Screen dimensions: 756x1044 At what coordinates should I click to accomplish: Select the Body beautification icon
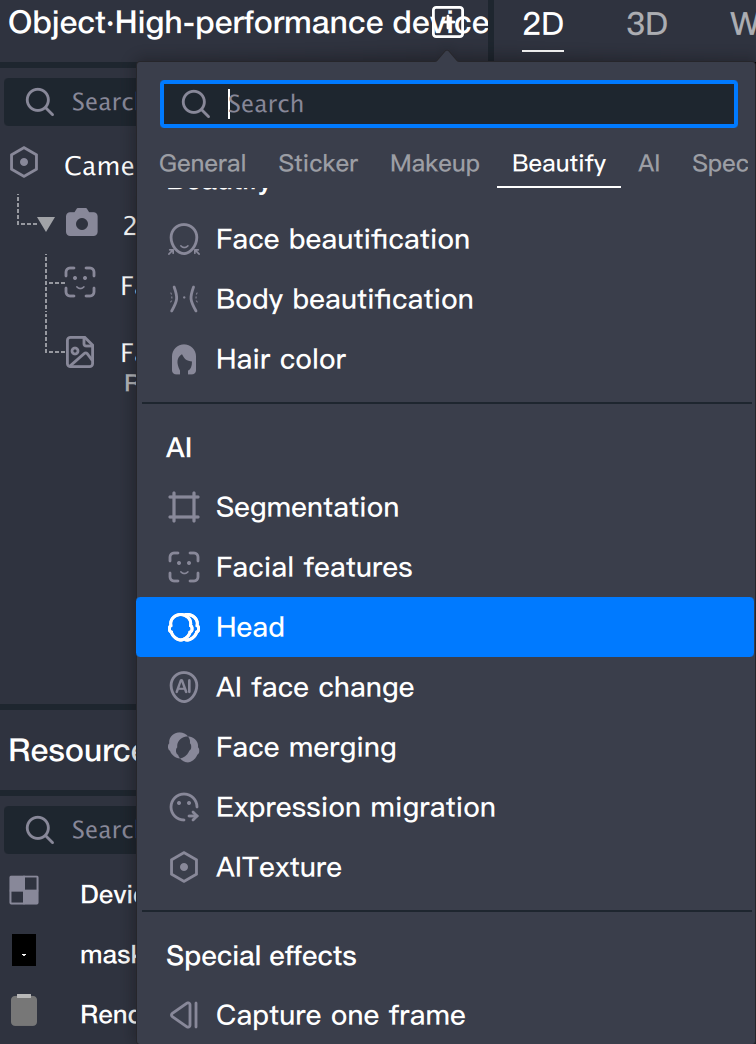[x=184, y=300]
